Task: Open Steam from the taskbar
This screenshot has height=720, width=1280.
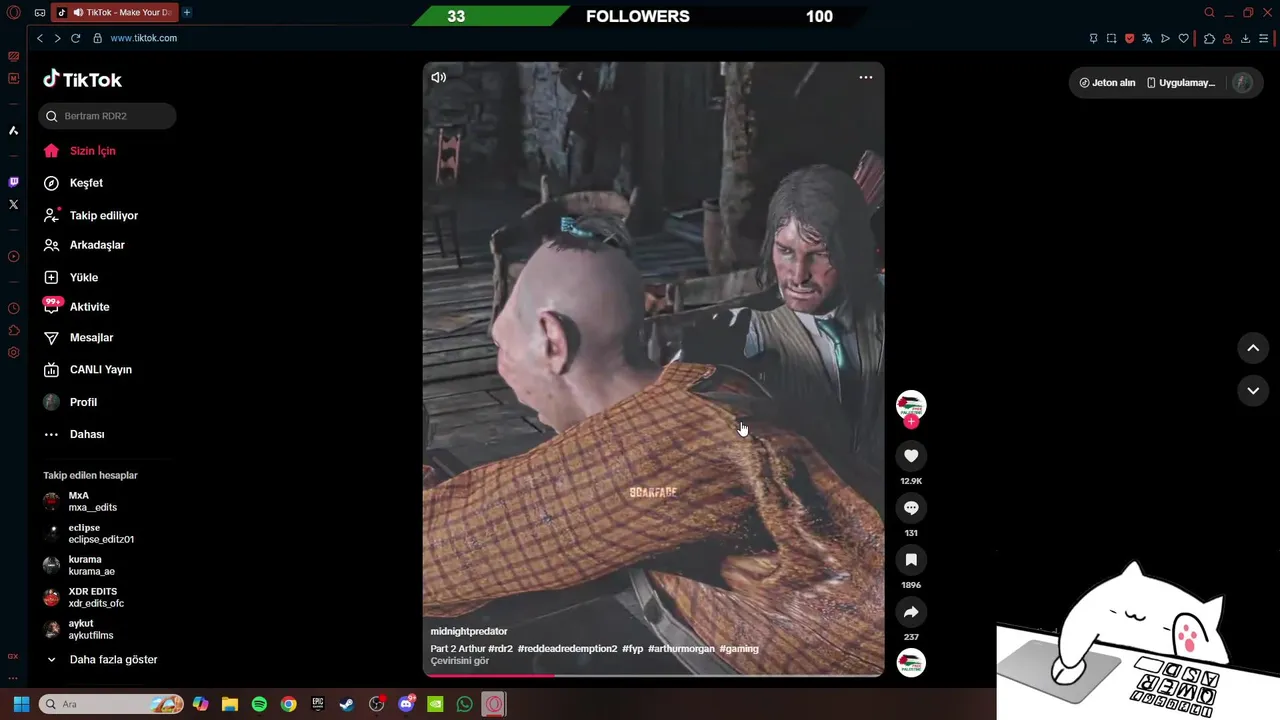Action: 347,704
